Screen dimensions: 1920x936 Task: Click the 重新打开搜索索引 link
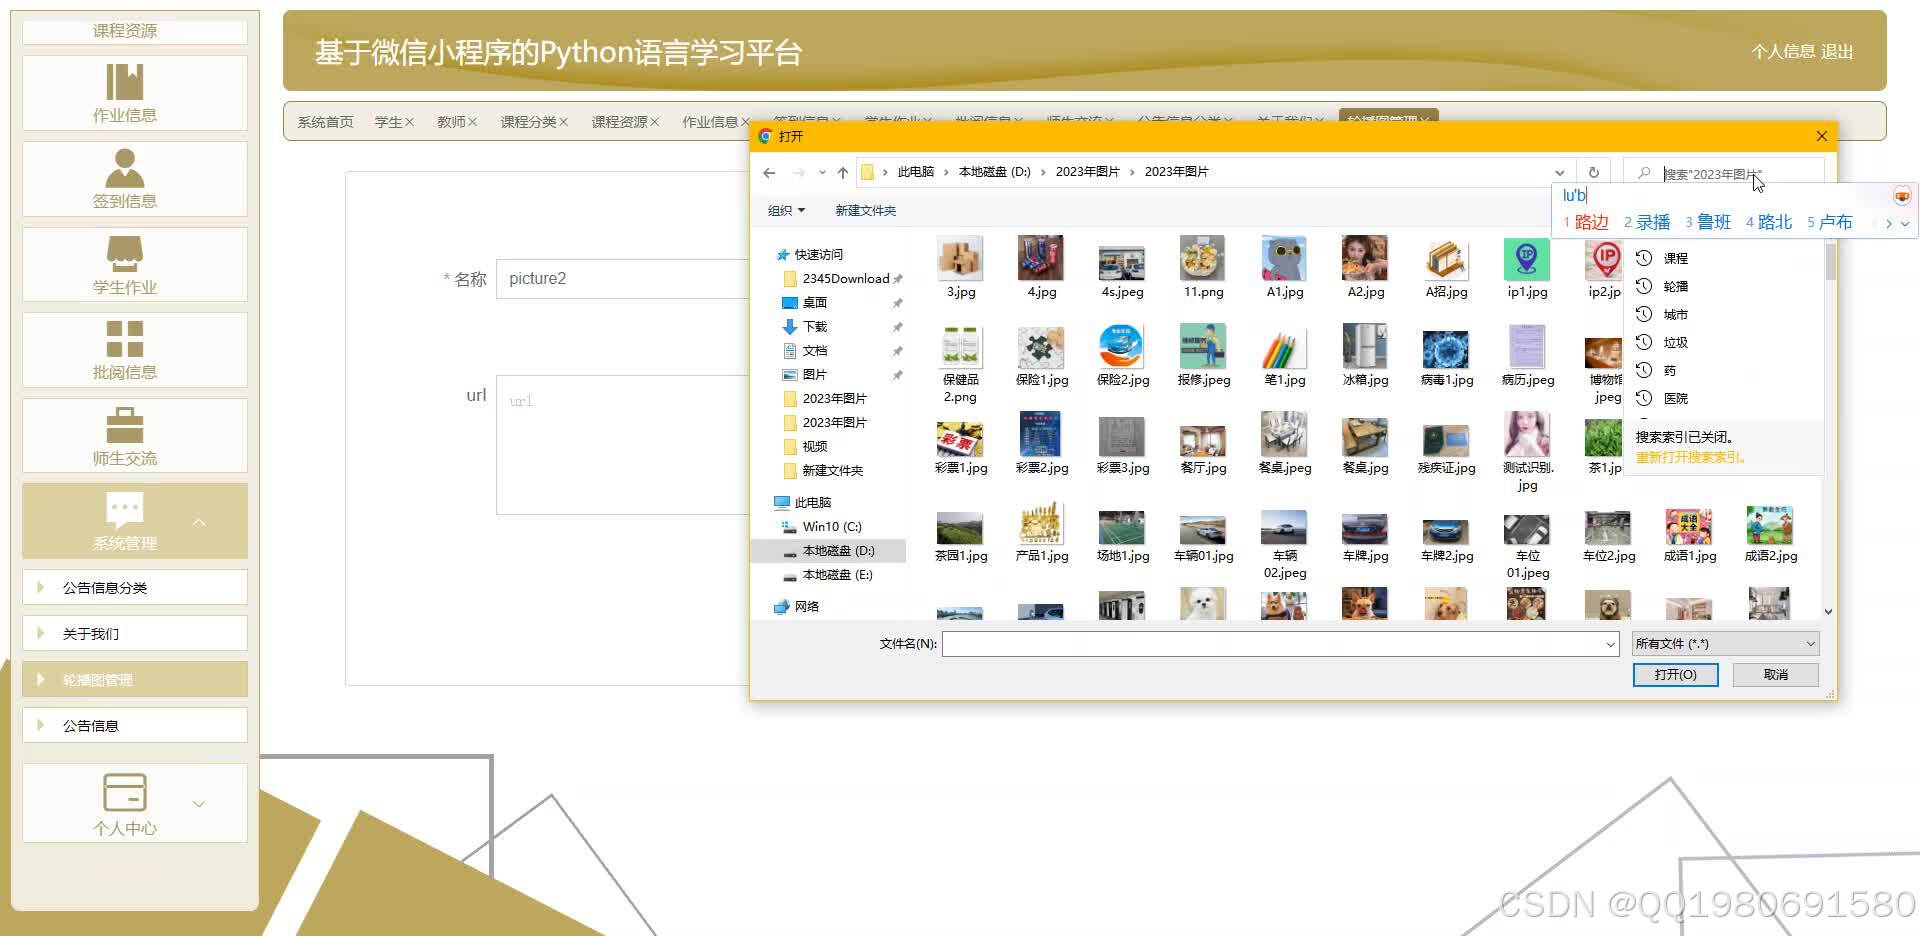pyautogui.click(x=1690, y=457)
